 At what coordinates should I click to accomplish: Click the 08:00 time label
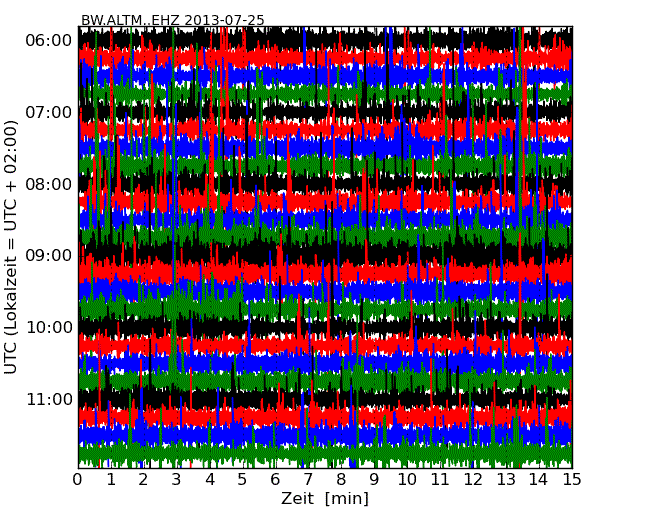click(x=49, y=184)
